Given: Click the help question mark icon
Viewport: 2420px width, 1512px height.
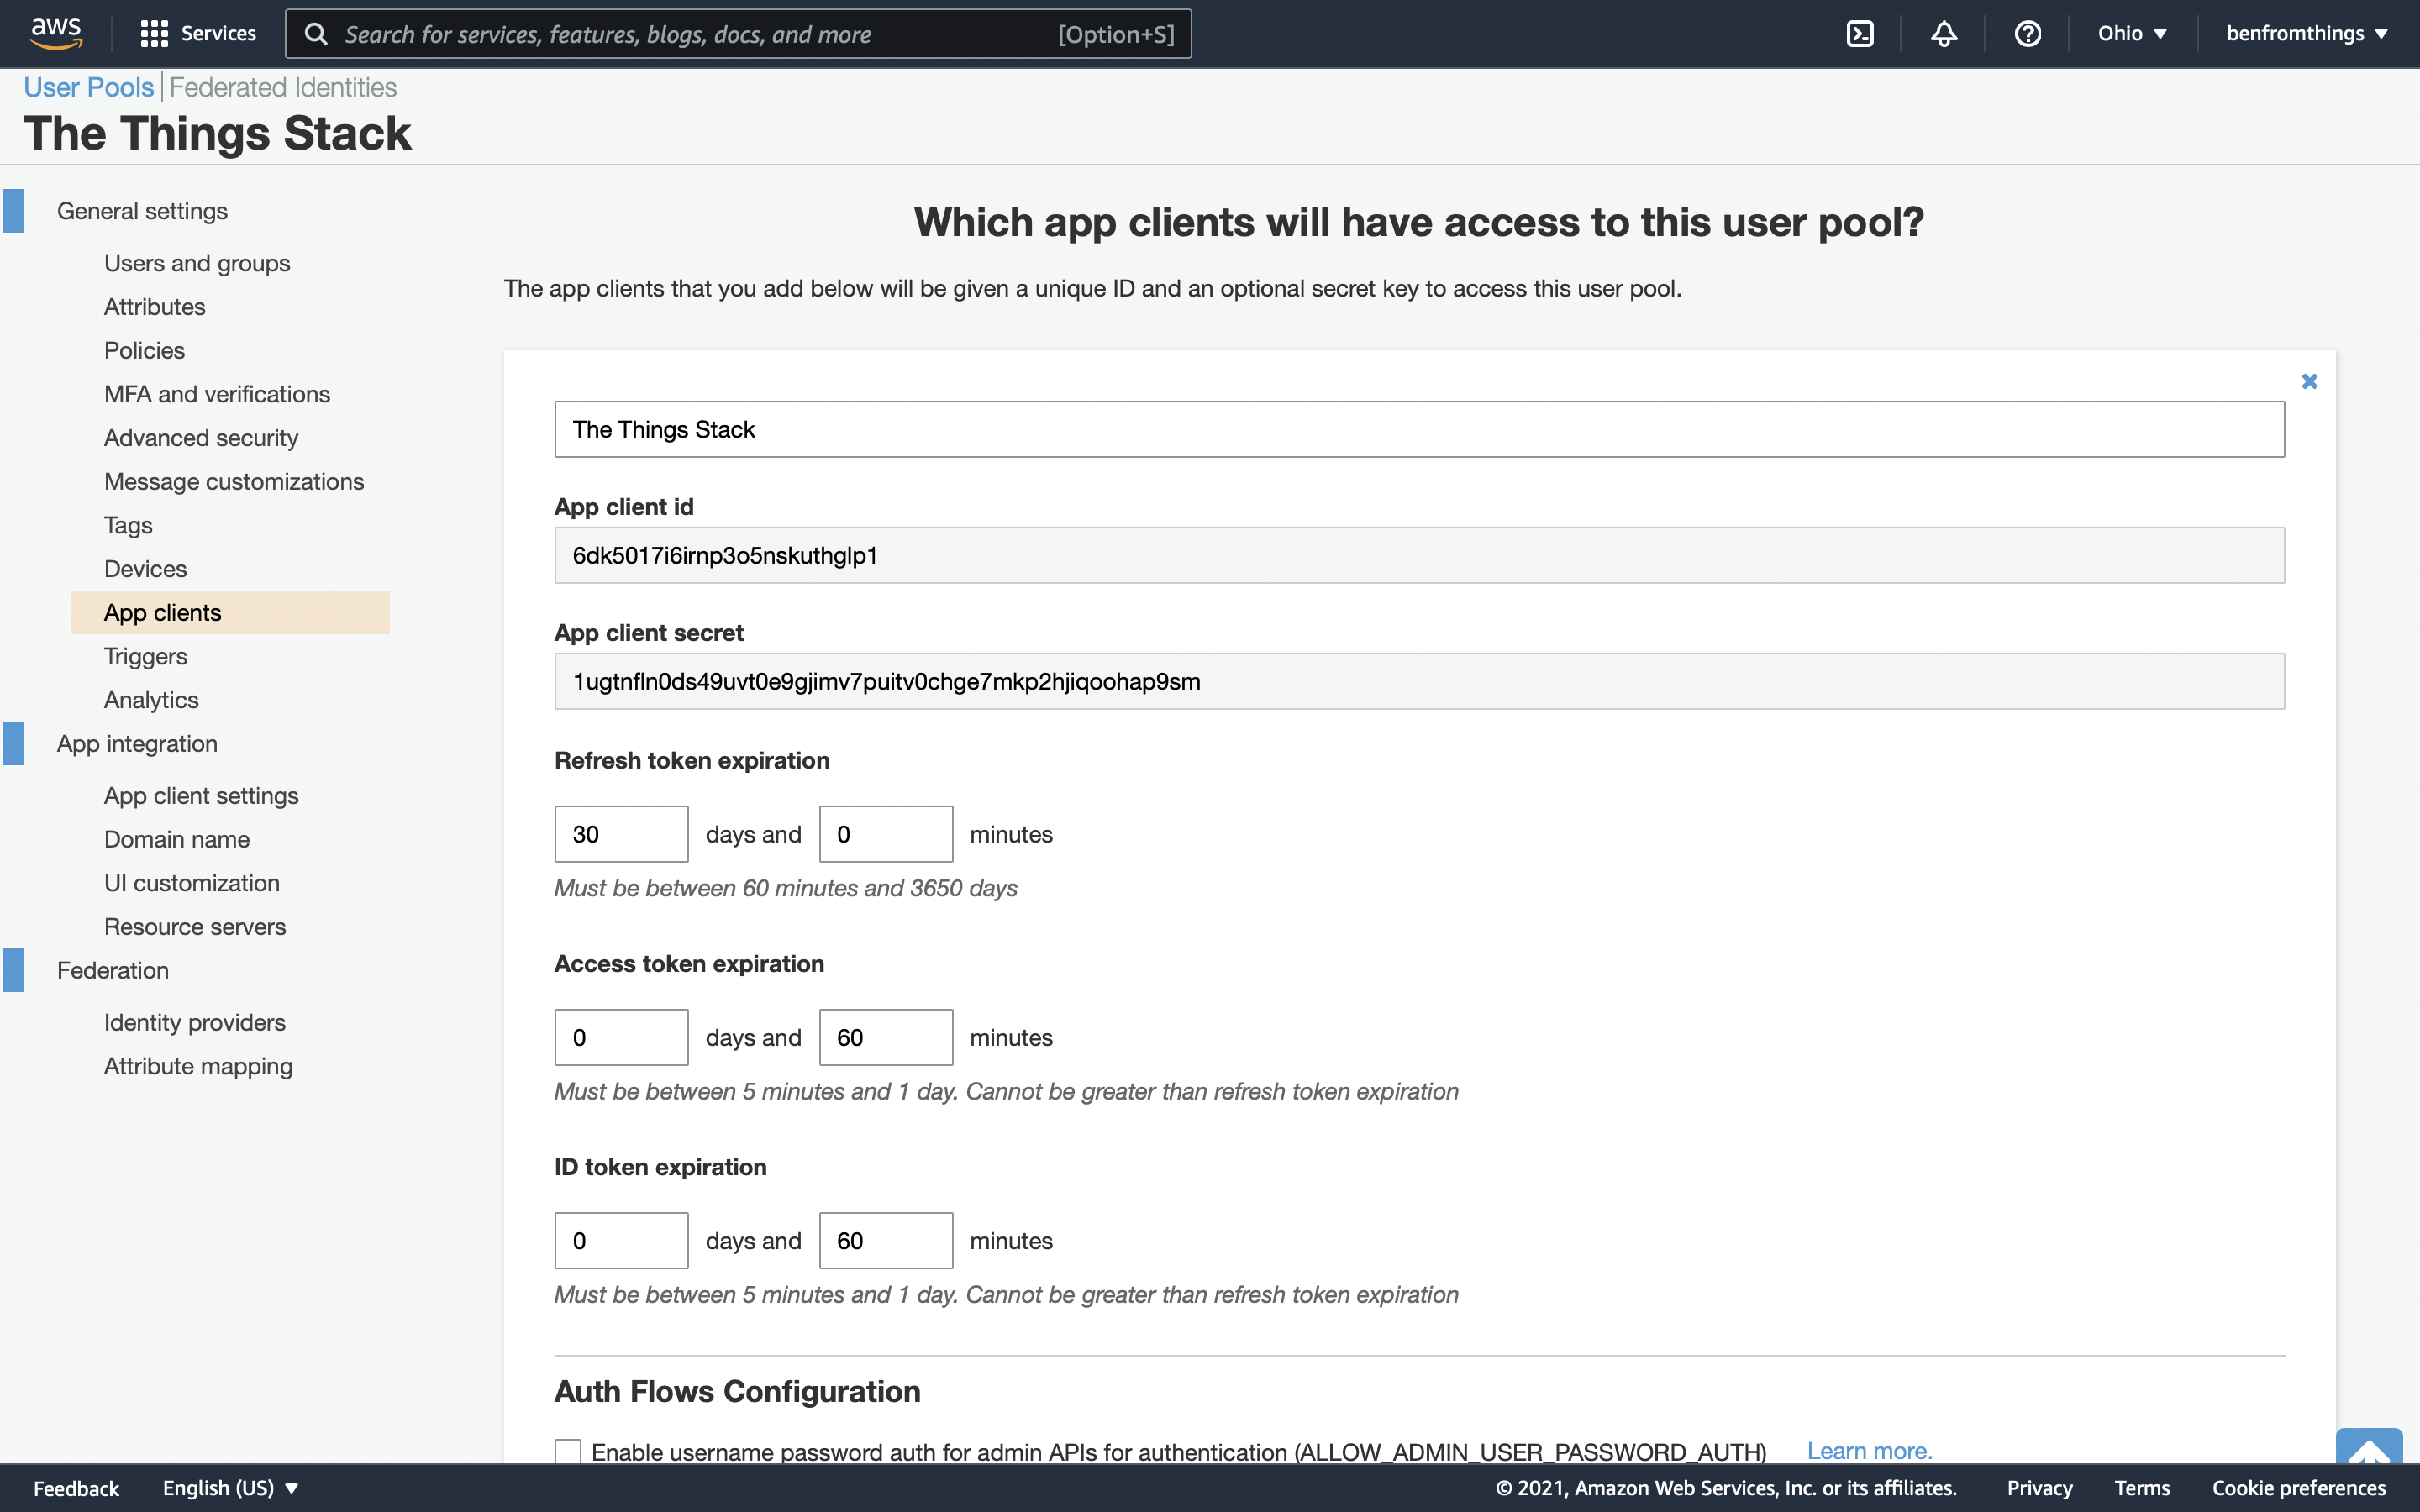Looking at the screenshot, I should 2027,34.
